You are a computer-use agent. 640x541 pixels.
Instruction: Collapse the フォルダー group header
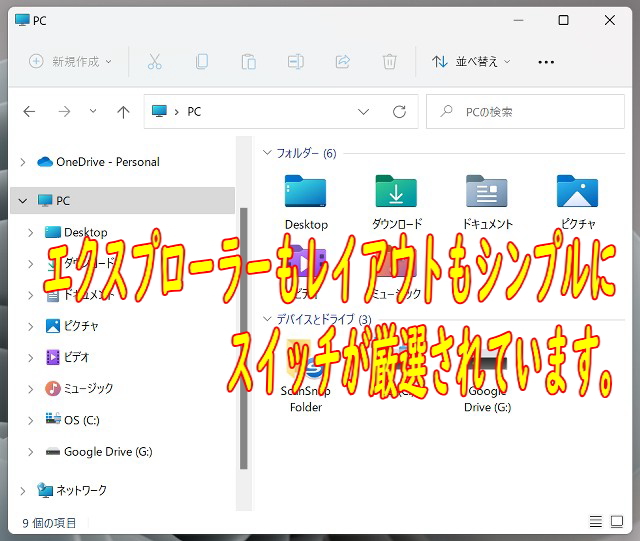pos(267,153)
